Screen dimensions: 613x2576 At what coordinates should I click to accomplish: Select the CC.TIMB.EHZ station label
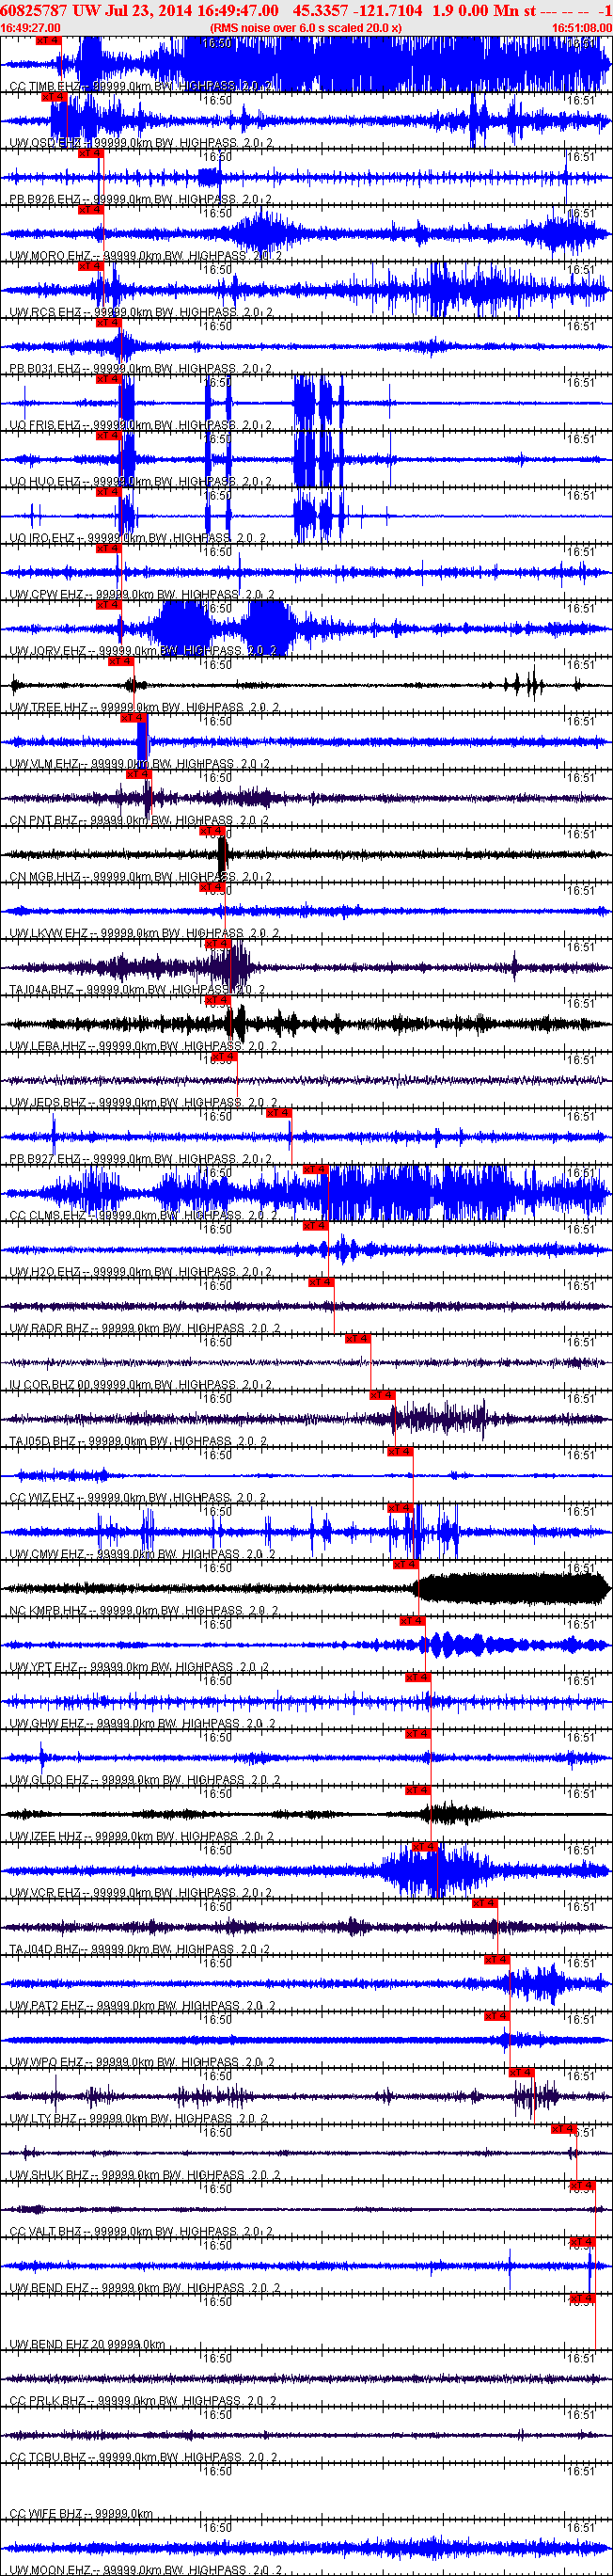pyautogui.click(x=139, y=87)
